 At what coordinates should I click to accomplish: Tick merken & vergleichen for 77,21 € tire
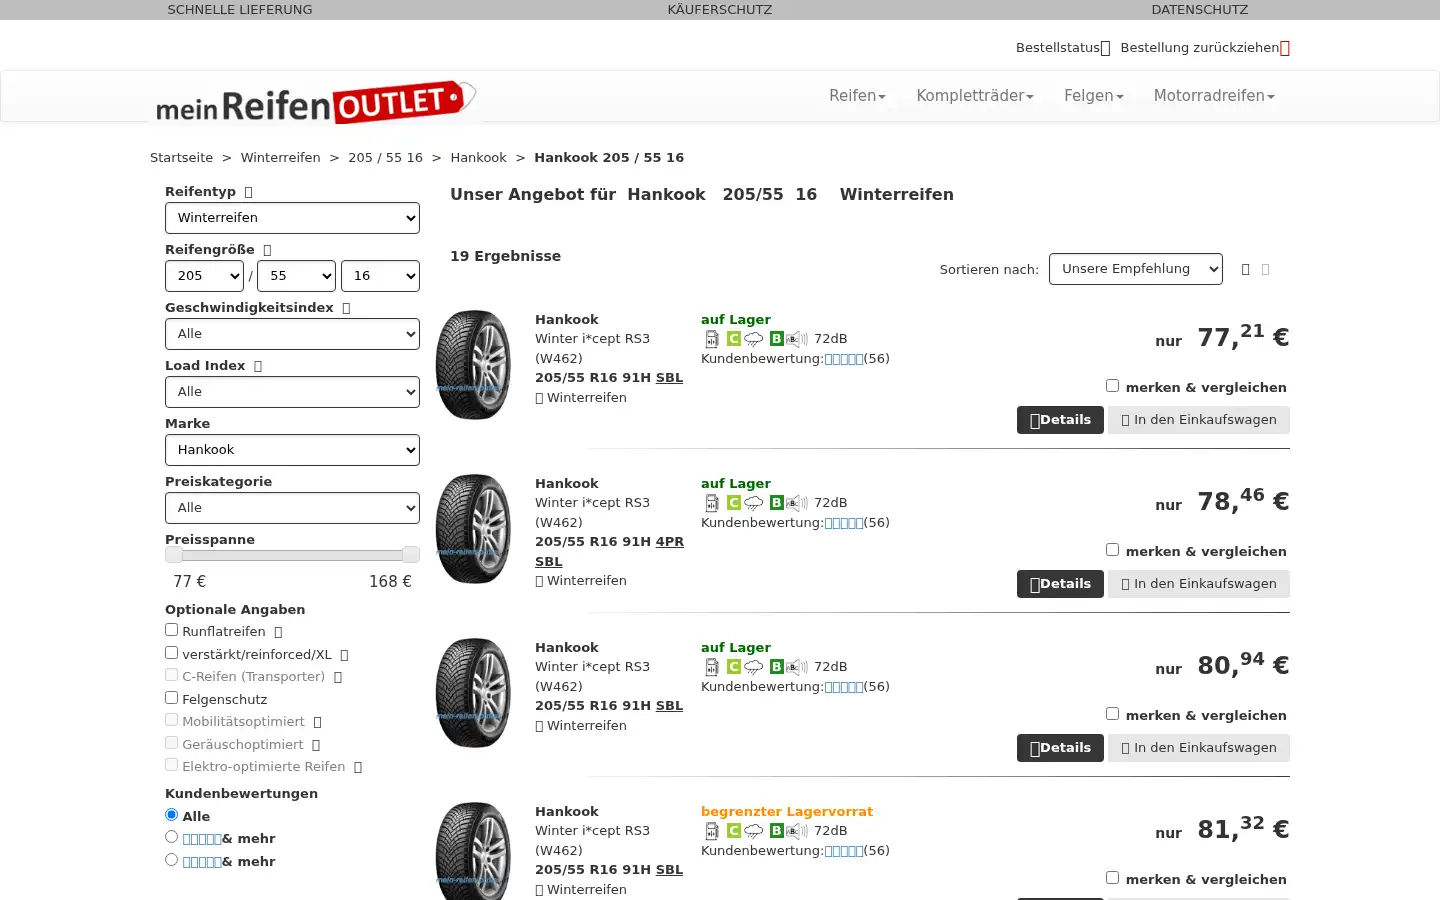point(1112,386)
